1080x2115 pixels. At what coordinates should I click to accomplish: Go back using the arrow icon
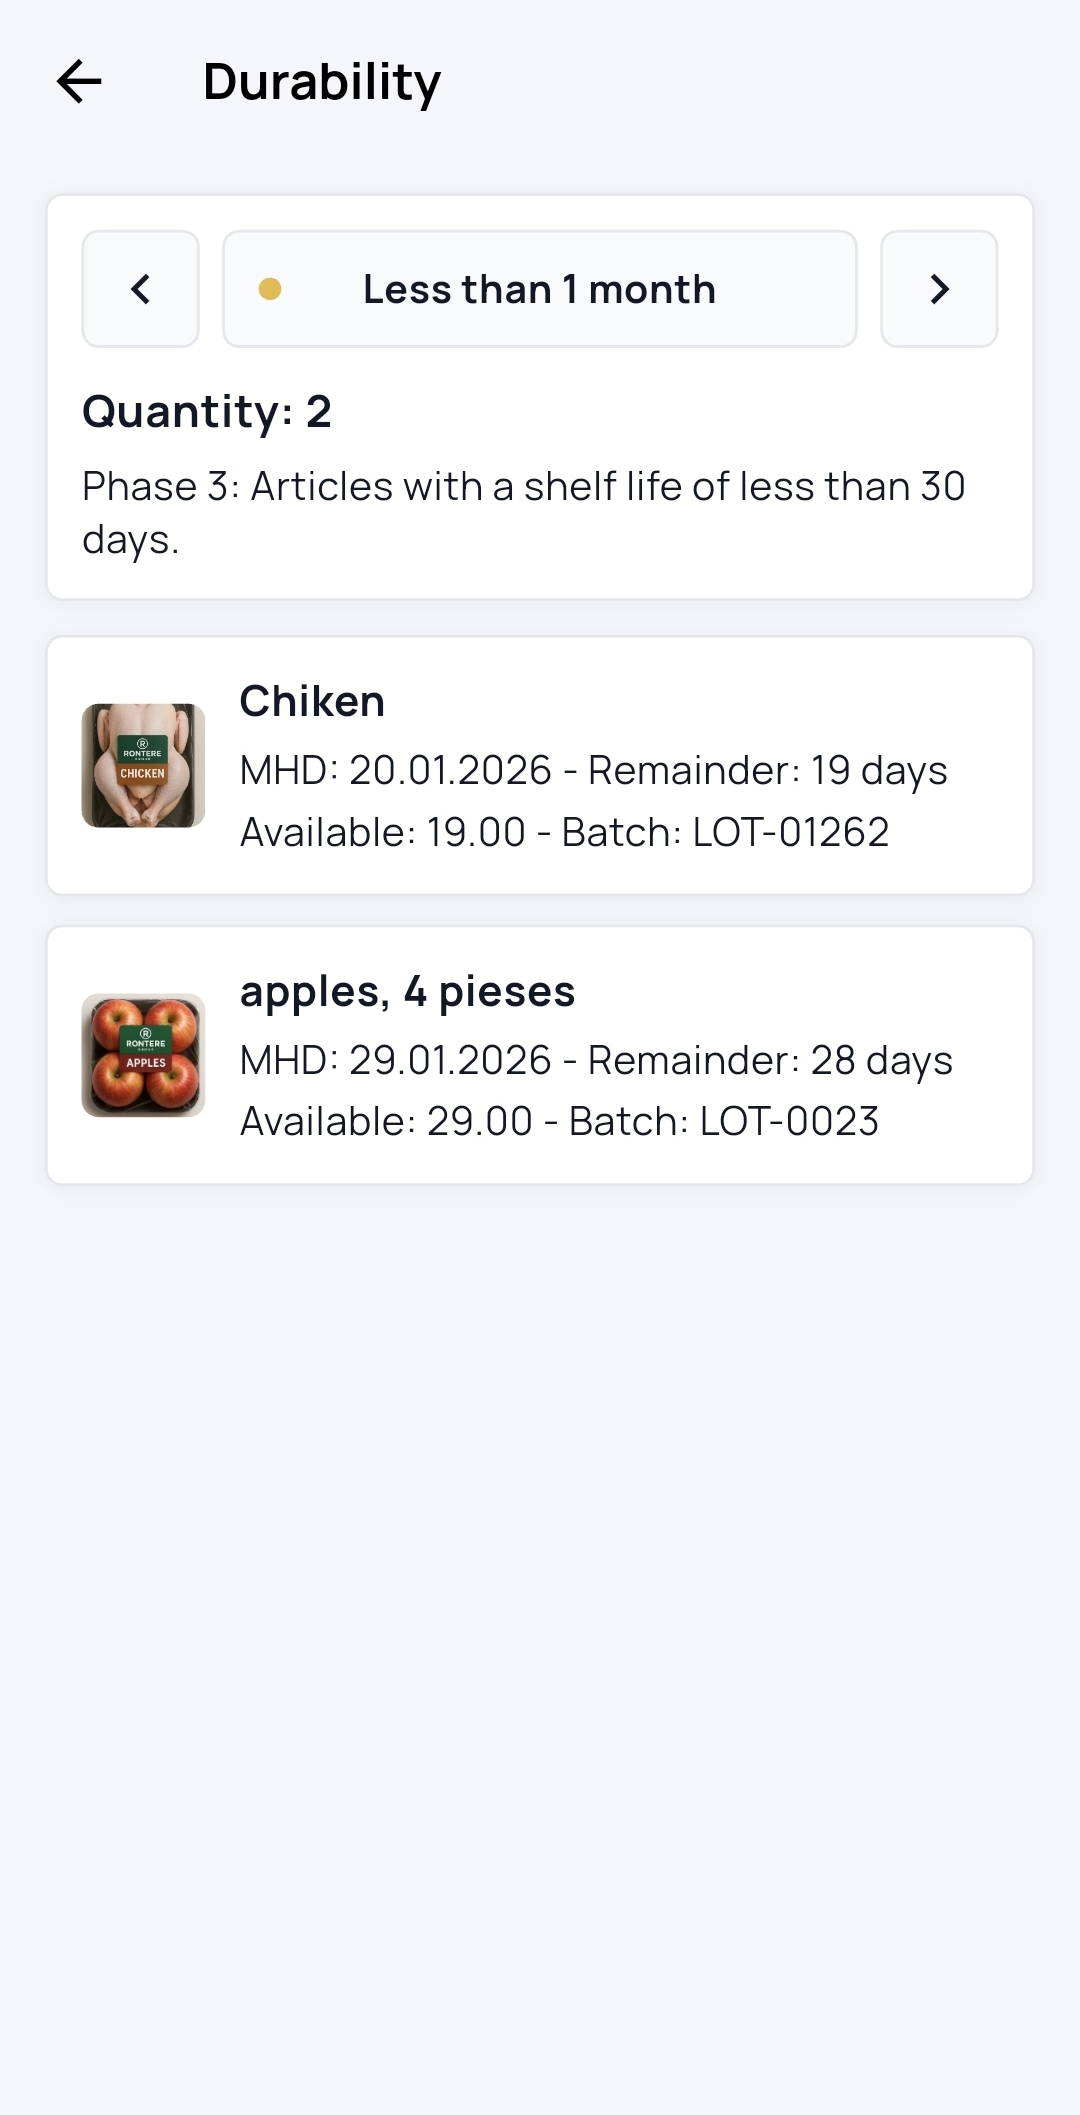[79, 82]
